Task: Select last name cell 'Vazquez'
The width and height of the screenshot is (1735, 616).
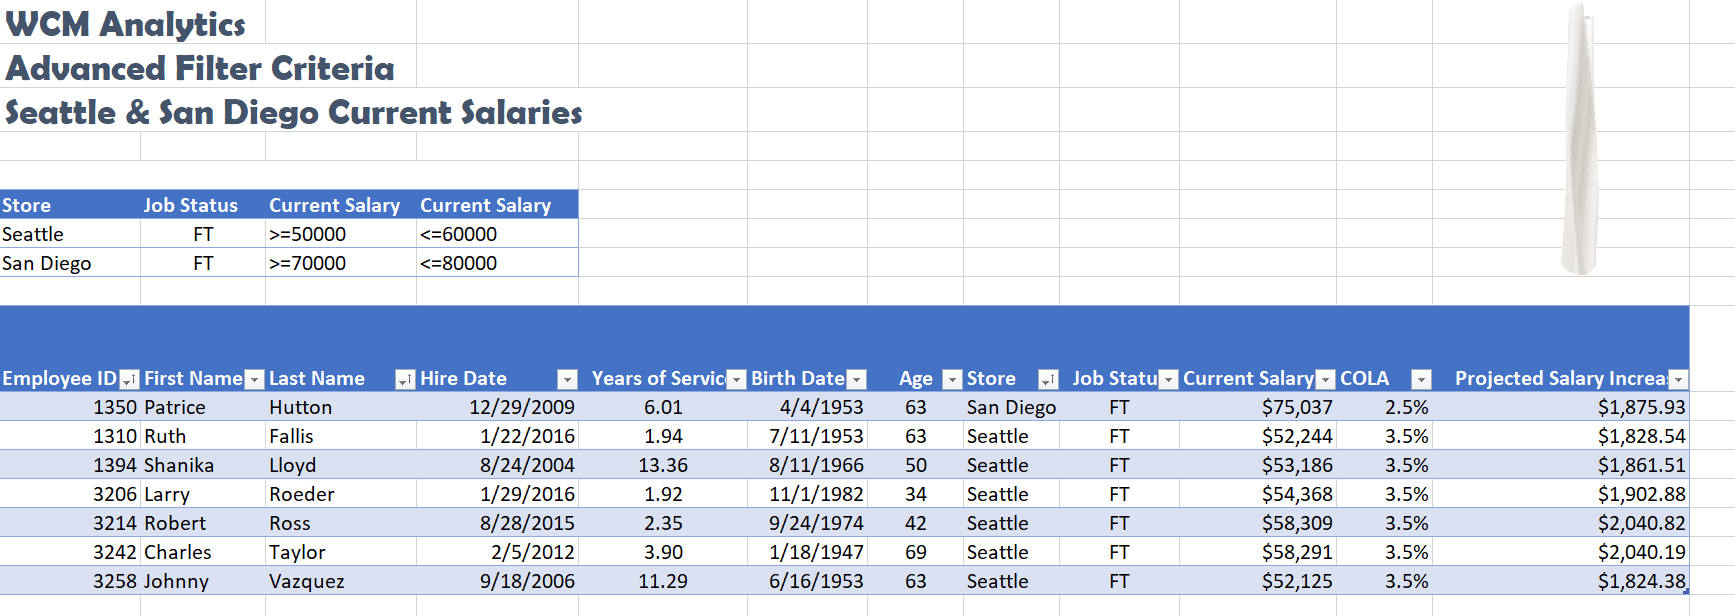Action: click(341, 581)
